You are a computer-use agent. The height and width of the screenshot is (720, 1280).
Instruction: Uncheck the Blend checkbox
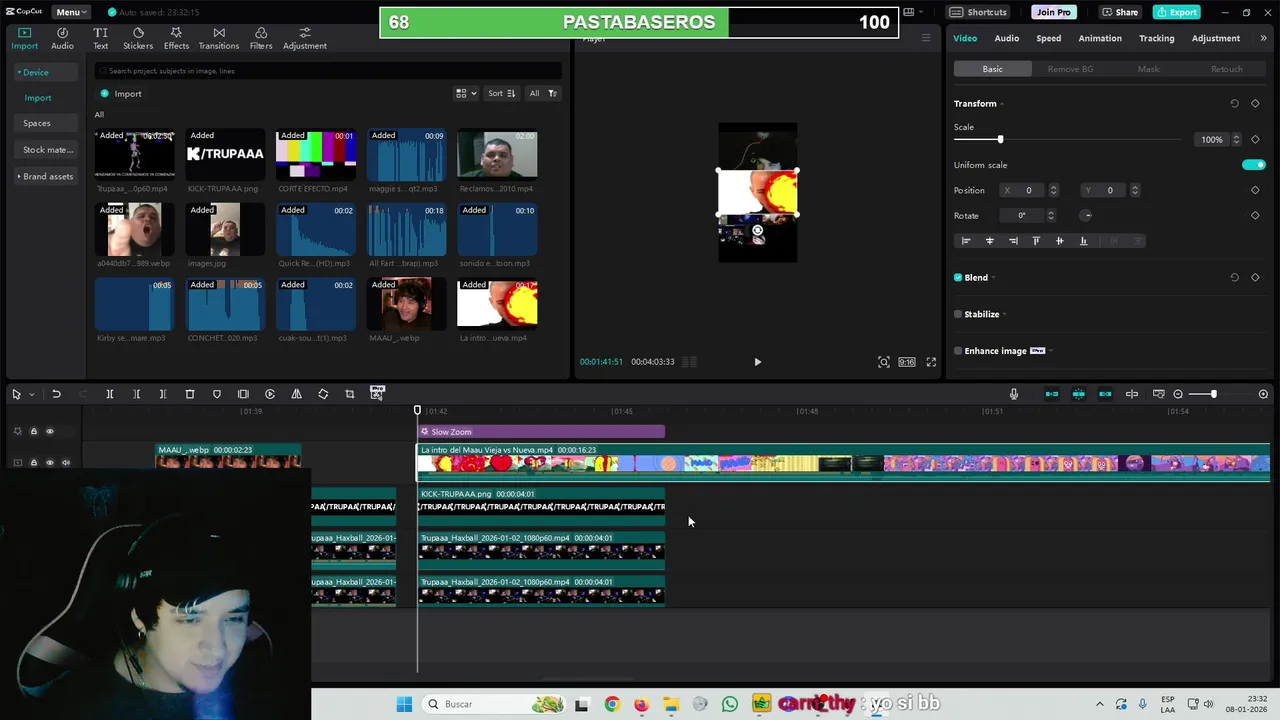pyautogui.click(x=958, y=277)
